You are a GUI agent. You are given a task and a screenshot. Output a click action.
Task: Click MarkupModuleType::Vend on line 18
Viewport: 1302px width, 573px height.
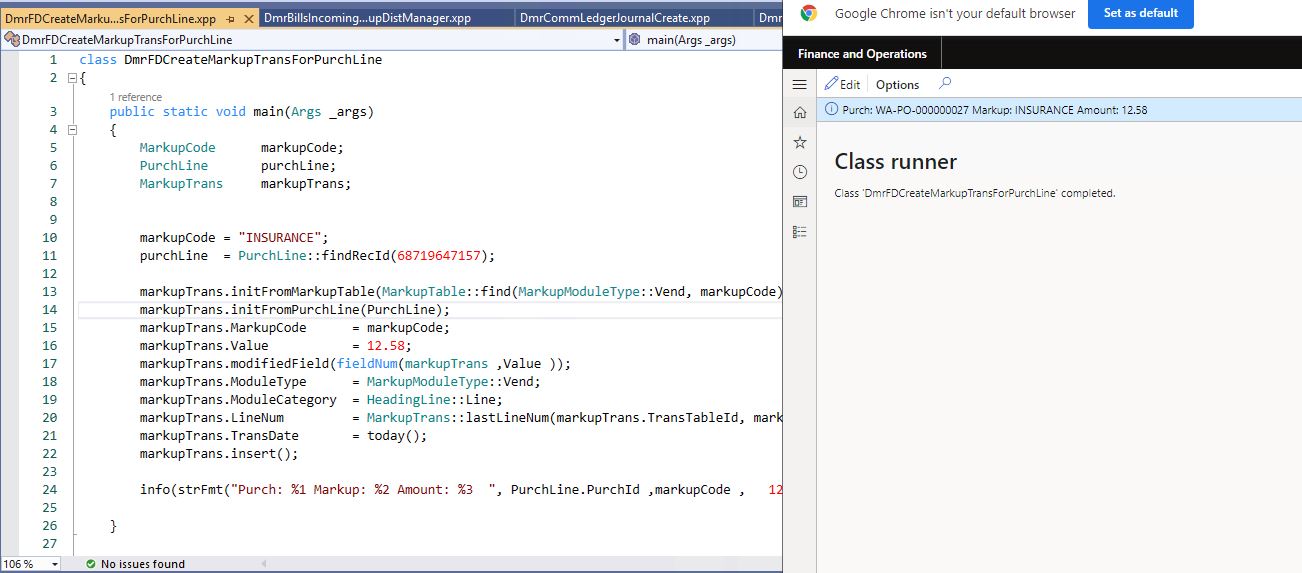point(450,382)
